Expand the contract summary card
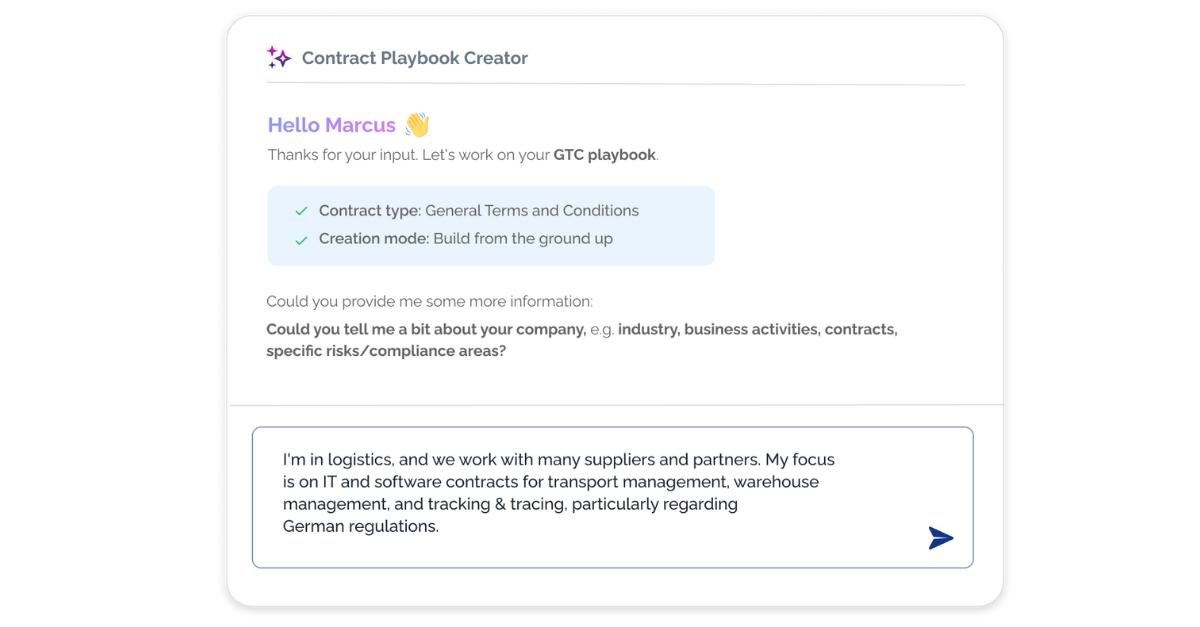 pos(491,224)
